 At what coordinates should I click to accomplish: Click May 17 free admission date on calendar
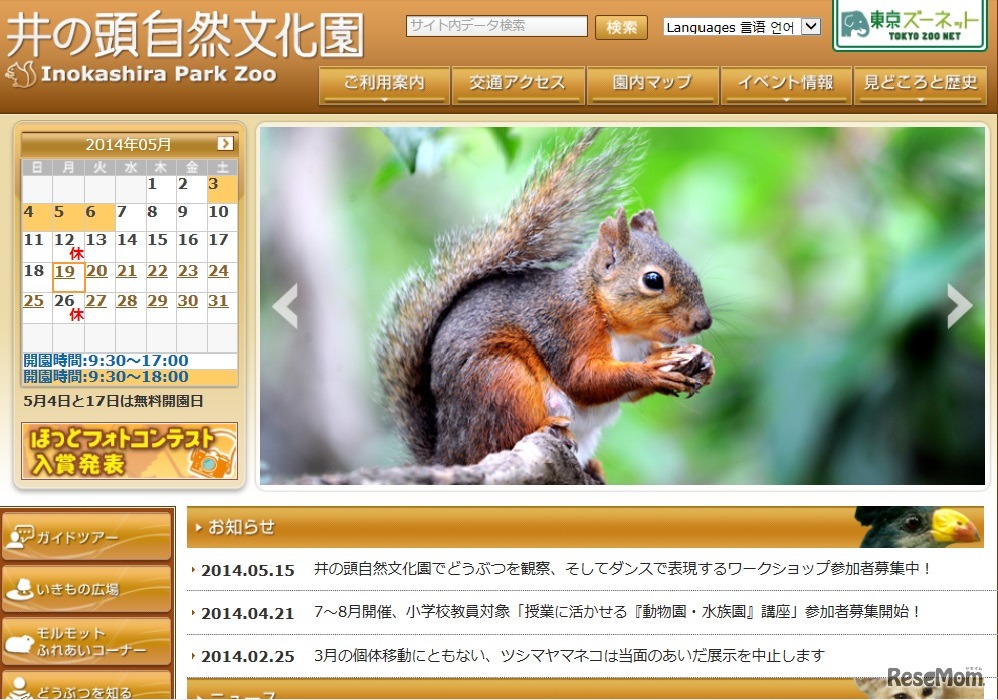218,240
